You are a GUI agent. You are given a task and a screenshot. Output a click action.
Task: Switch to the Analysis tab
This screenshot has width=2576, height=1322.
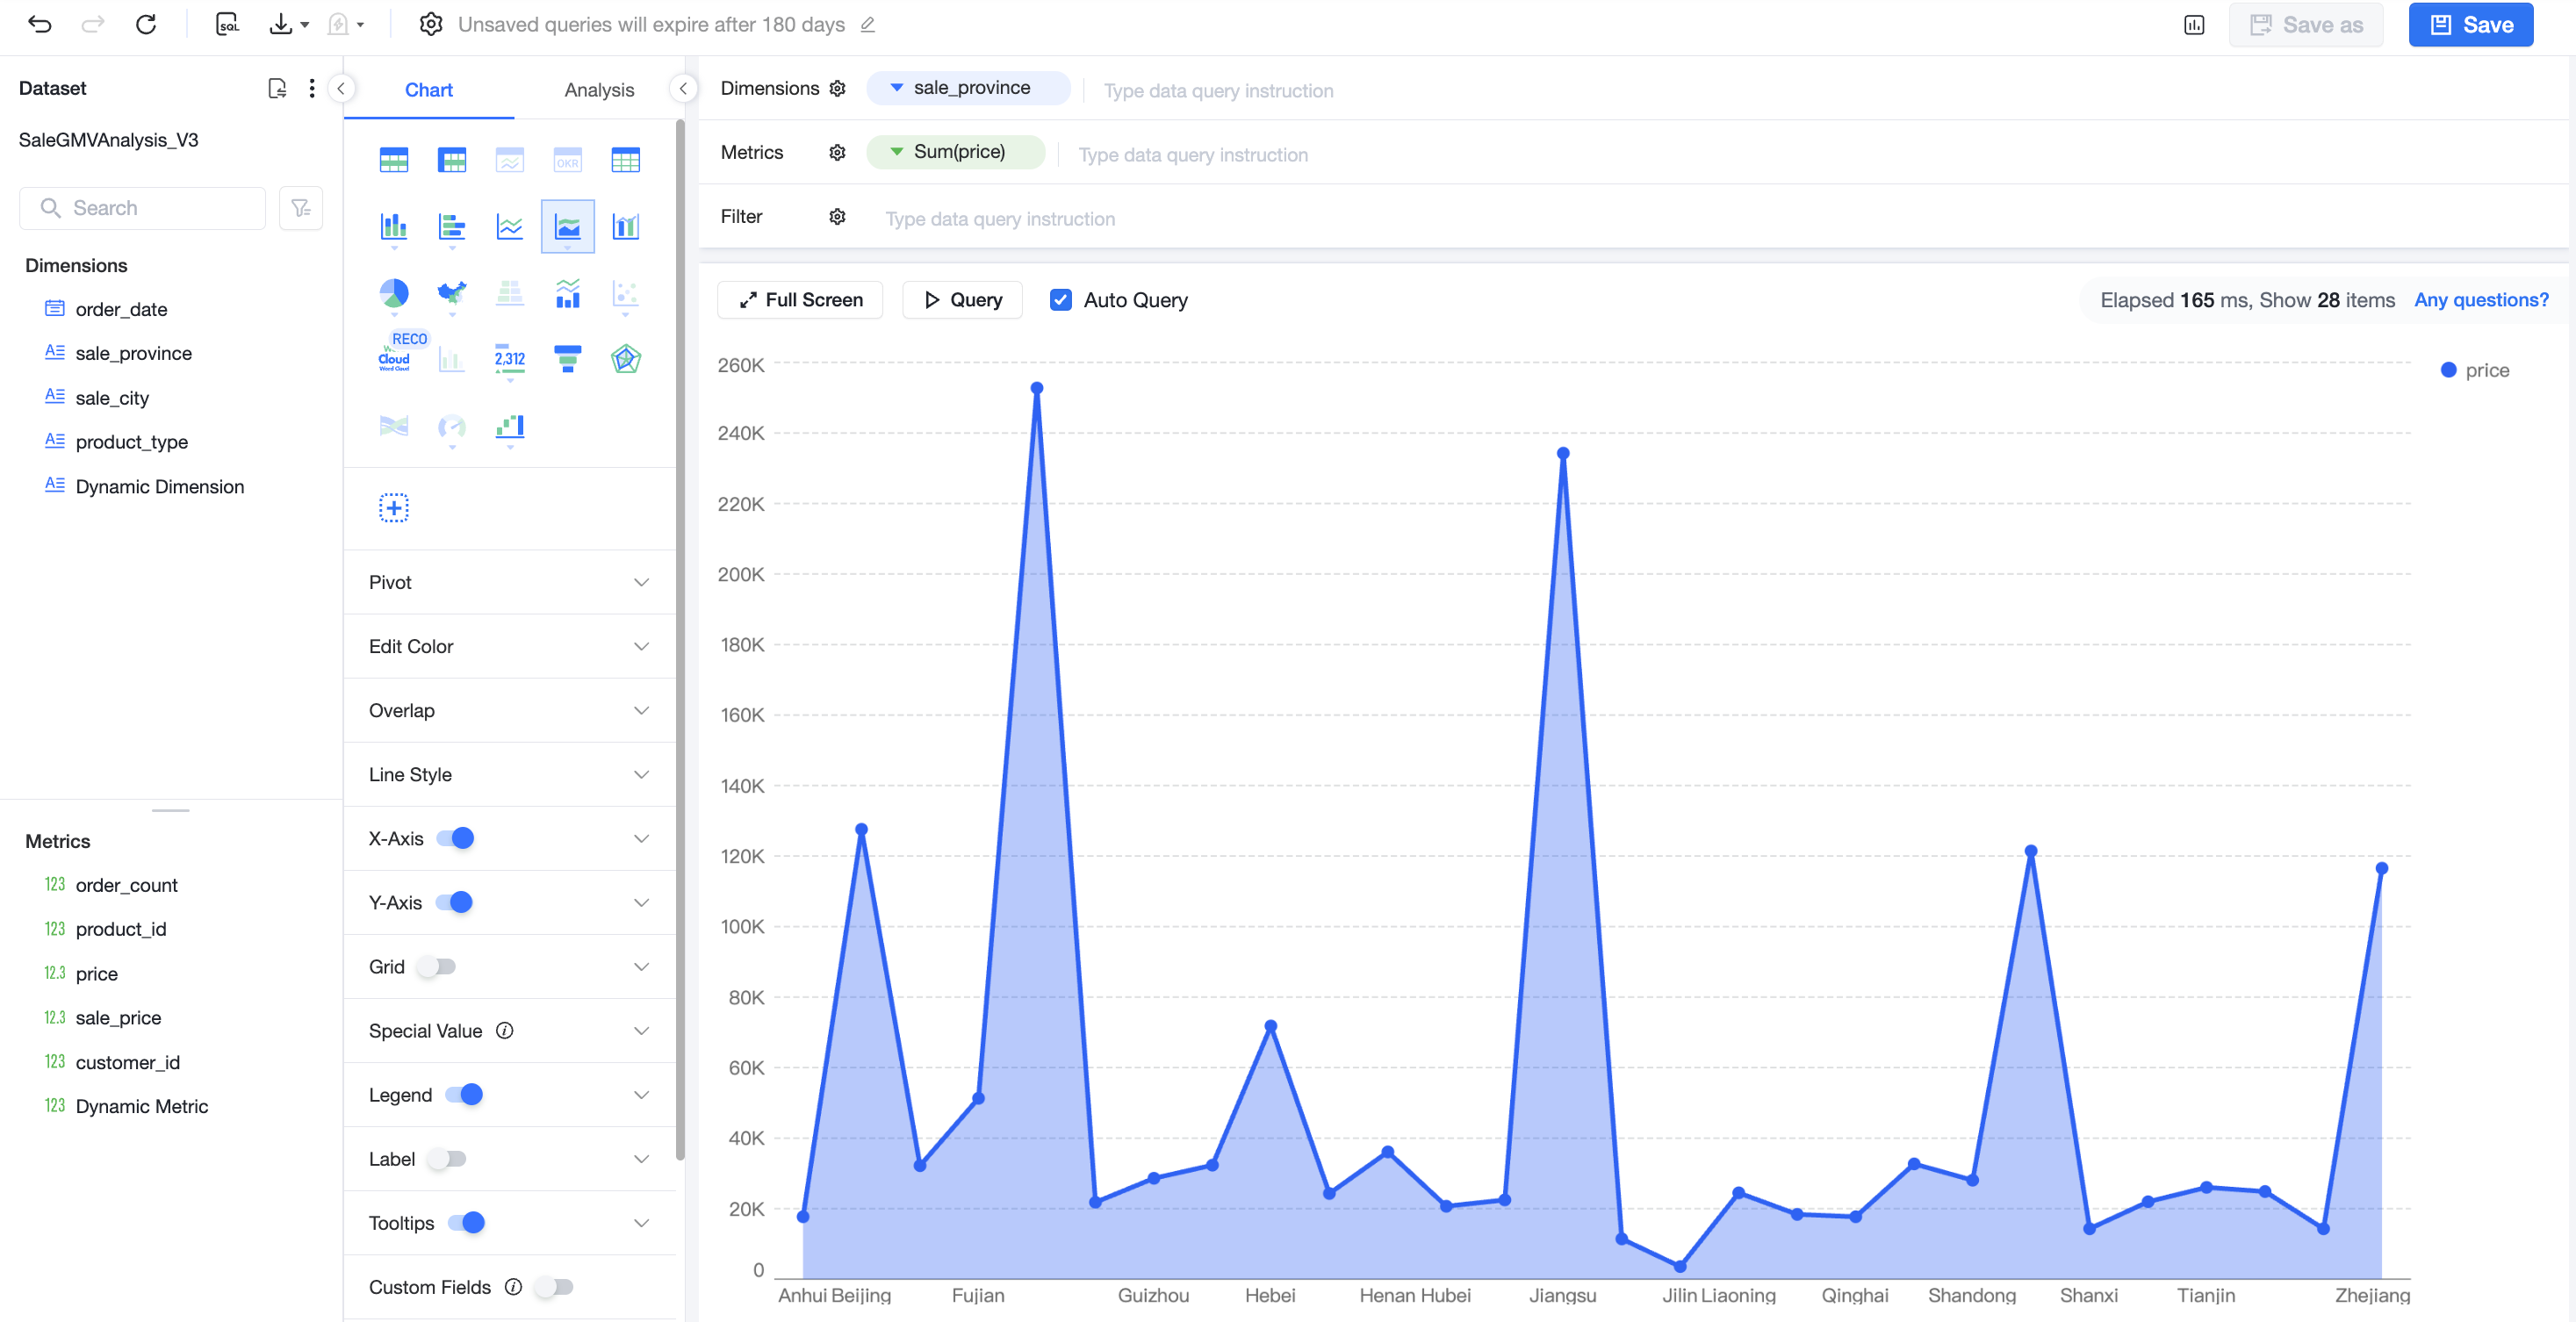pyautogui.click(x=598, y=90)
